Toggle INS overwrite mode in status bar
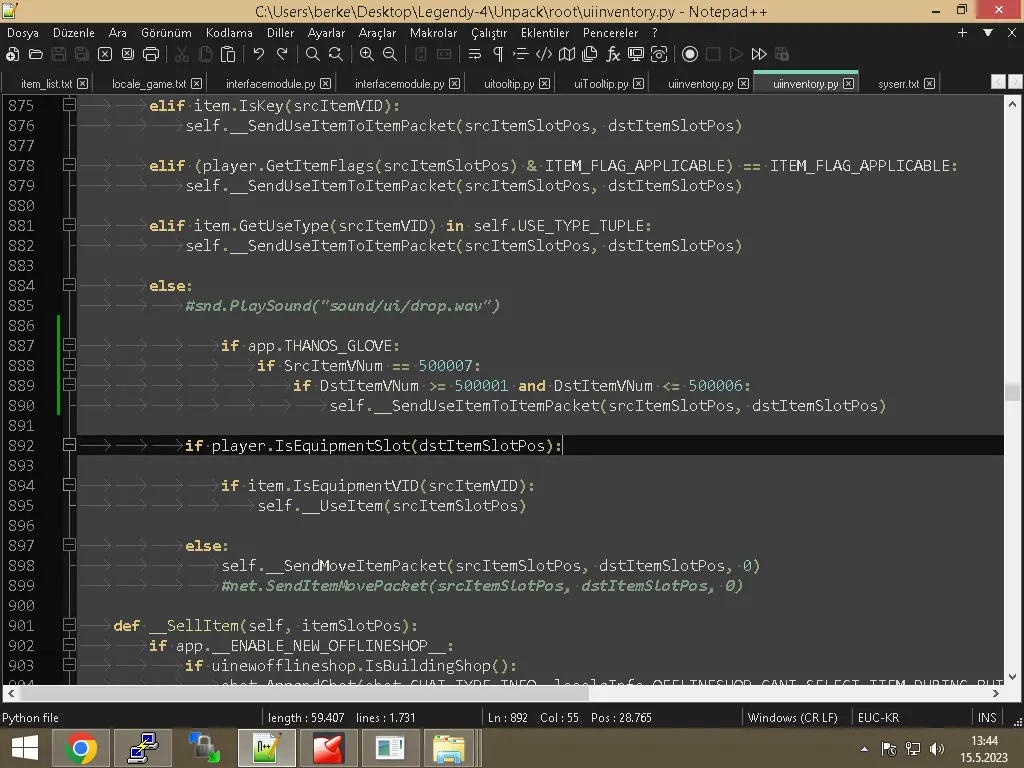The width and height of the screenshot is (1024, 768). (x=986, y=717)
